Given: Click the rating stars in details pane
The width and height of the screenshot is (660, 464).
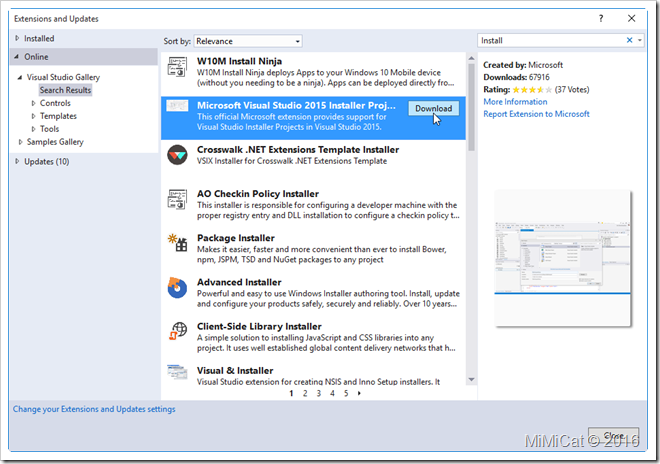Looking at the screenshot, I should (532, 90).
